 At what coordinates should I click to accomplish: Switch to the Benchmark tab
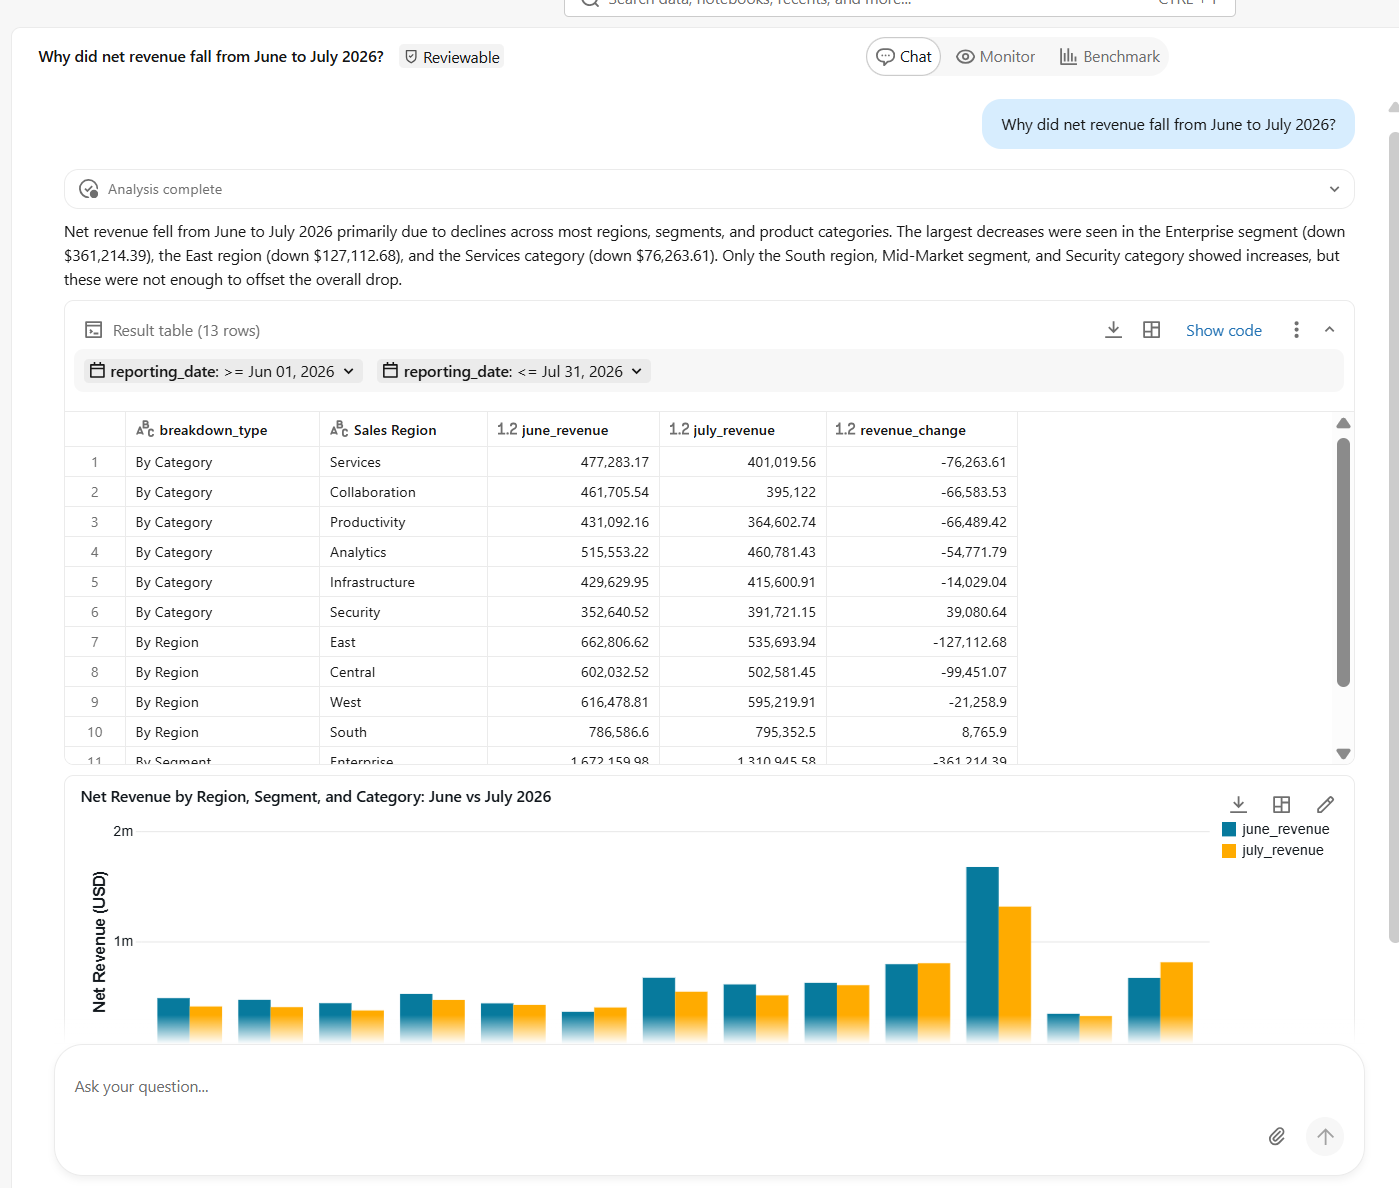coord(1110,57)
